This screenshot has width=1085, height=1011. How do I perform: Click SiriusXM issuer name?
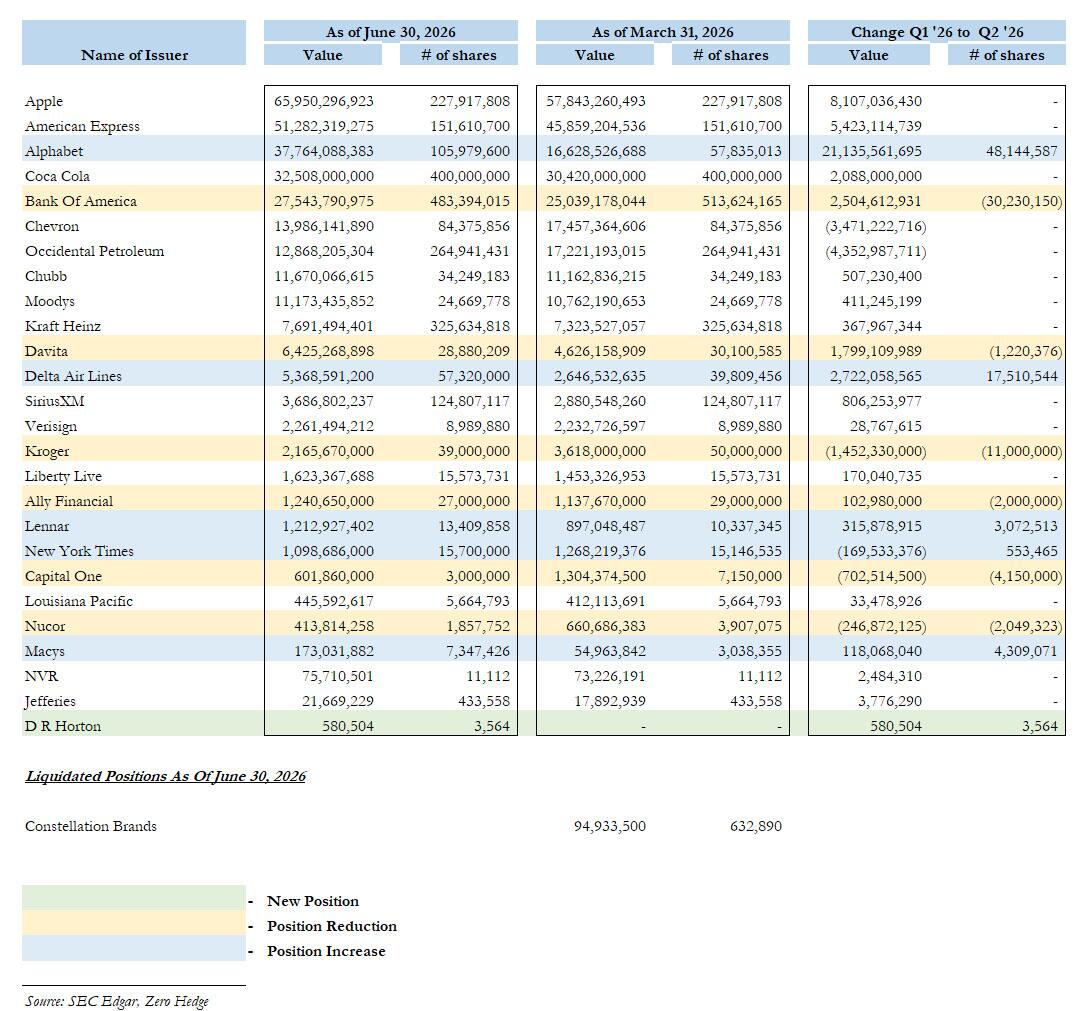pos(55,401)
